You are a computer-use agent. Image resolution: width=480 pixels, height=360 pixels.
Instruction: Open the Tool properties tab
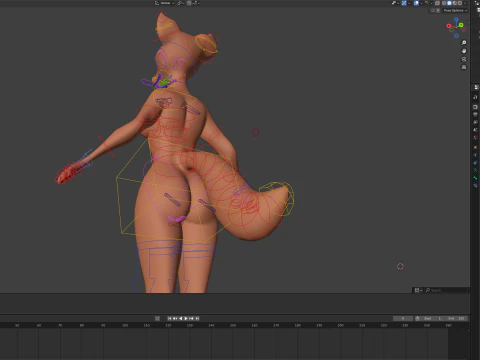click(475, 97)
